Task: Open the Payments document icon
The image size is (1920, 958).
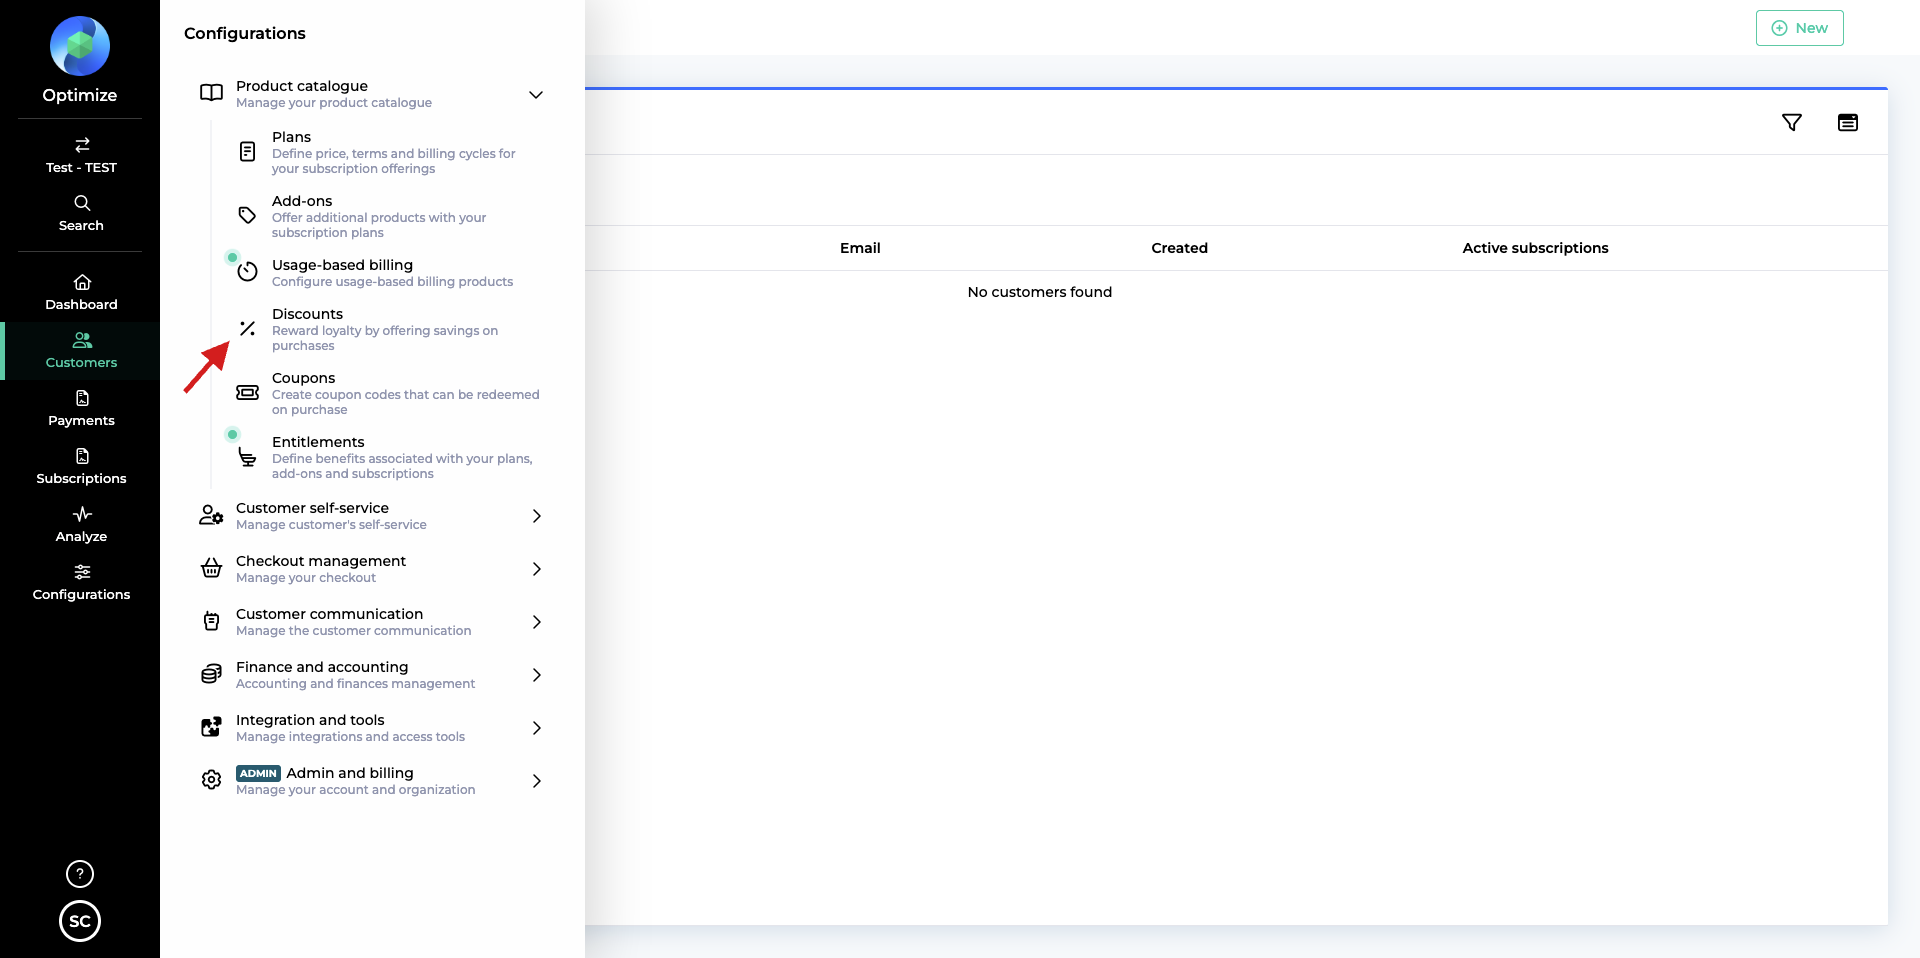Action: pyautogui.click(x=82, y=398)
